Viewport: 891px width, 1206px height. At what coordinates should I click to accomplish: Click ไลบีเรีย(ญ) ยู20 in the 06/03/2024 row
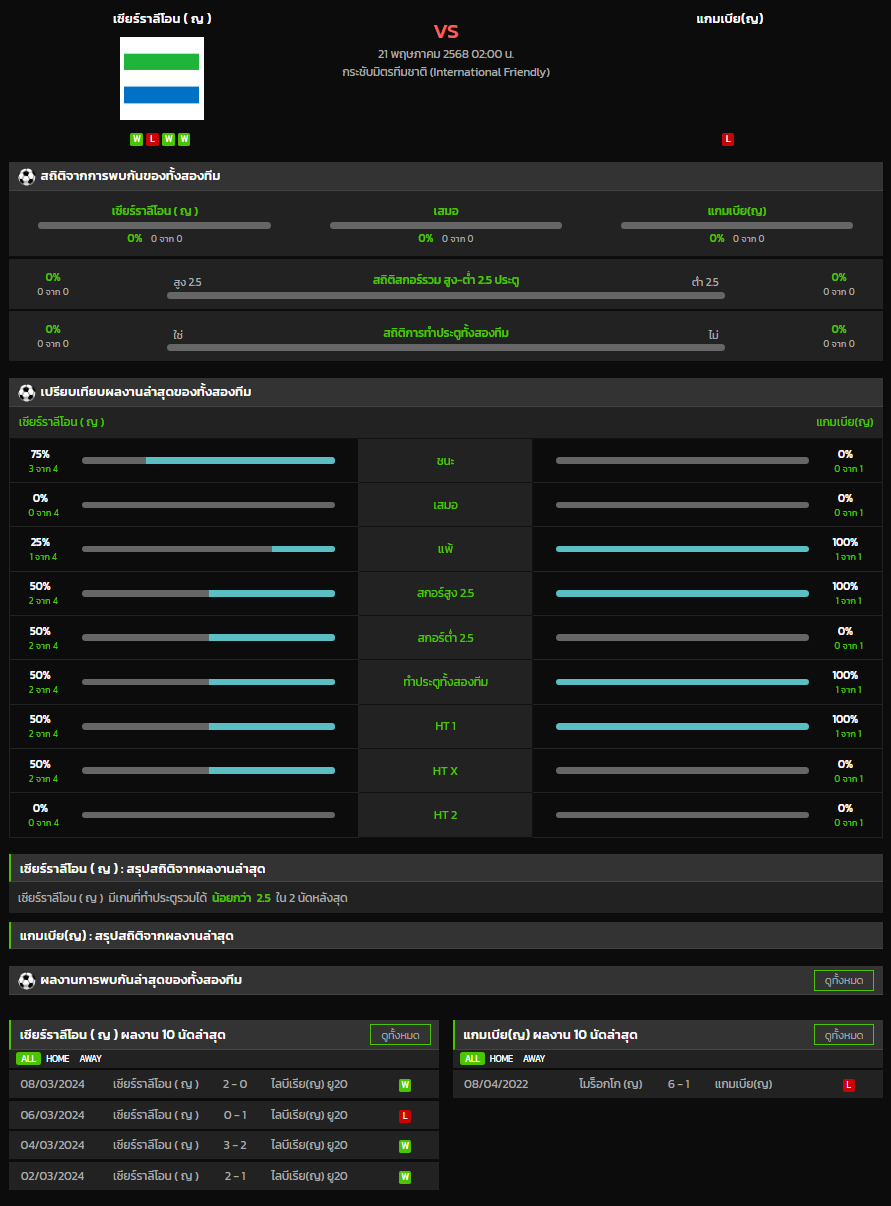coord(309,1115)
